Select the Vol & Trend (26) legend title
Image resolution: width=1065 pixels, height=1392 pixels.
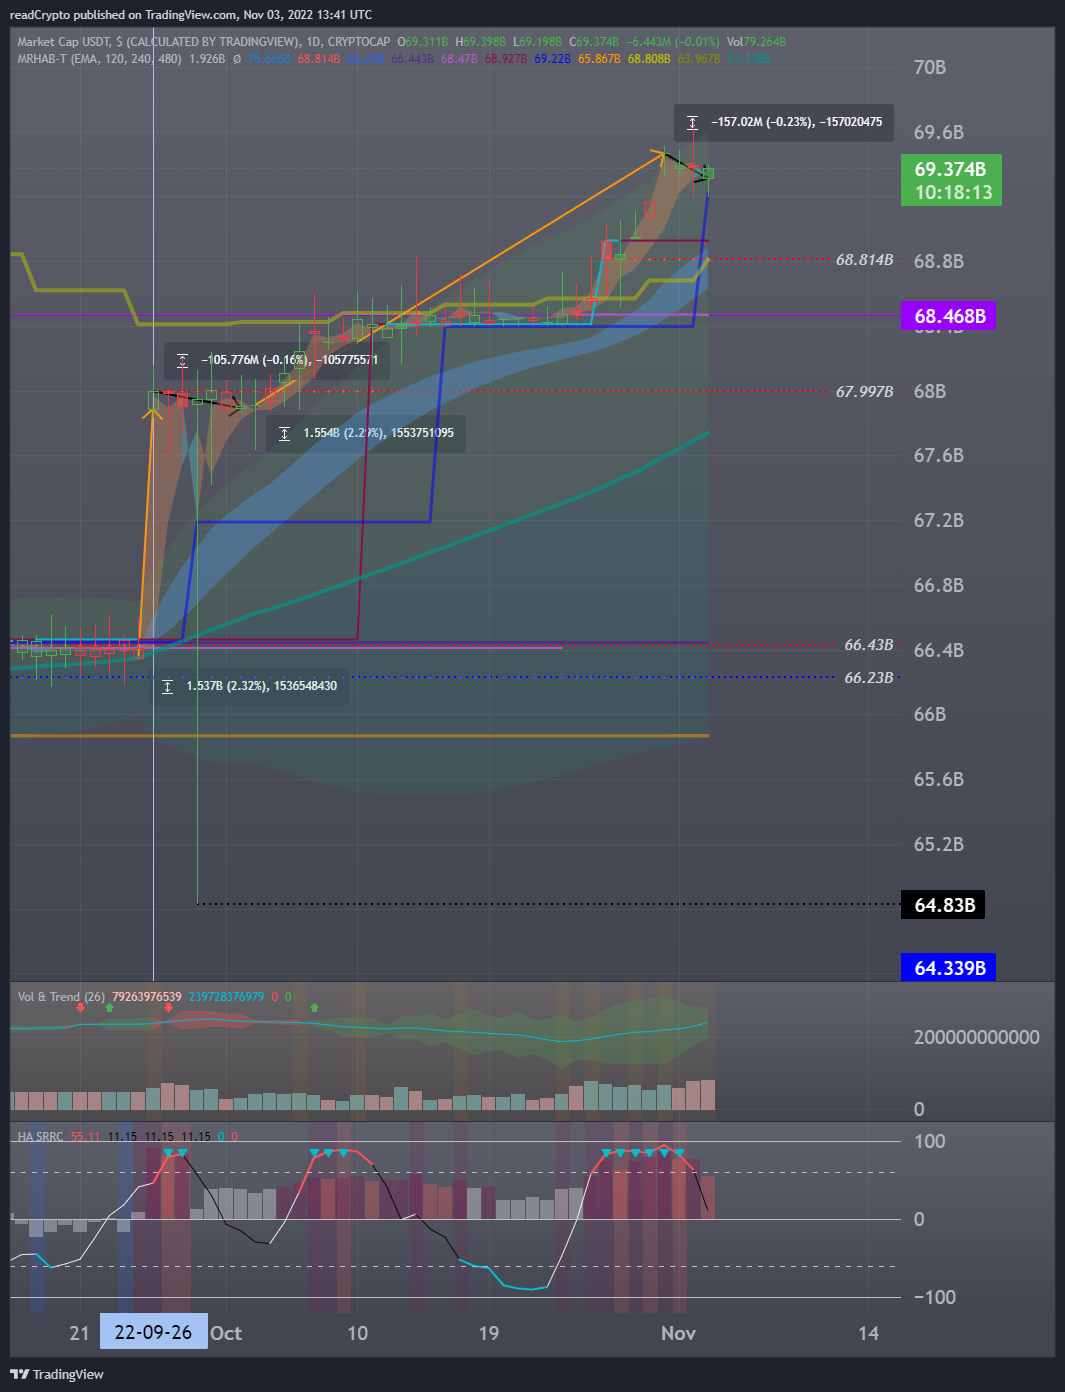tap(61, 997)
